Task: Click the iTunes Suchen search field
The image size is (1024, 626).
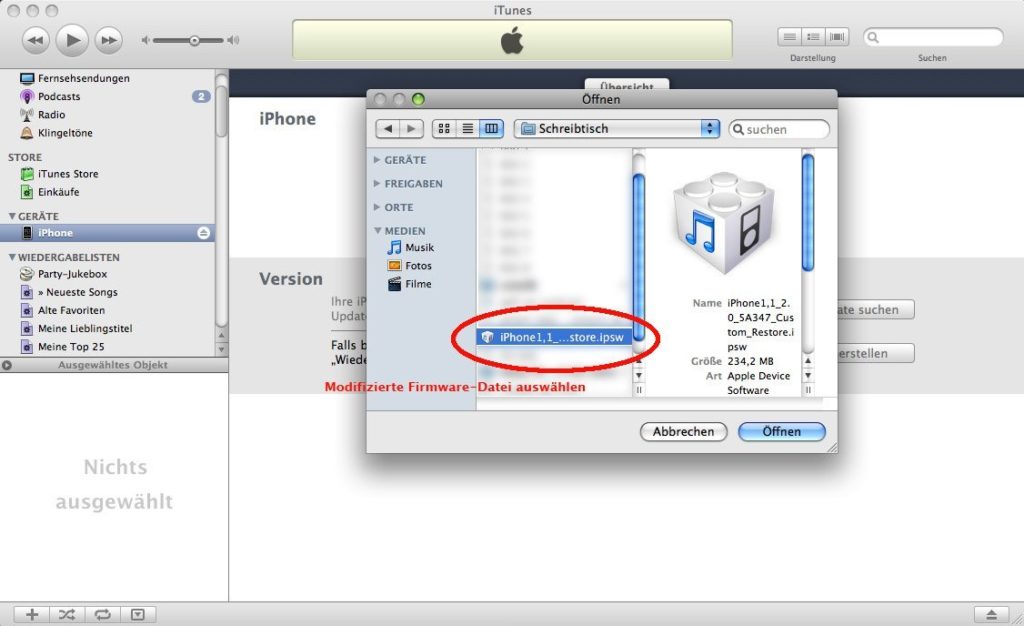Action: tap(933, 38)
